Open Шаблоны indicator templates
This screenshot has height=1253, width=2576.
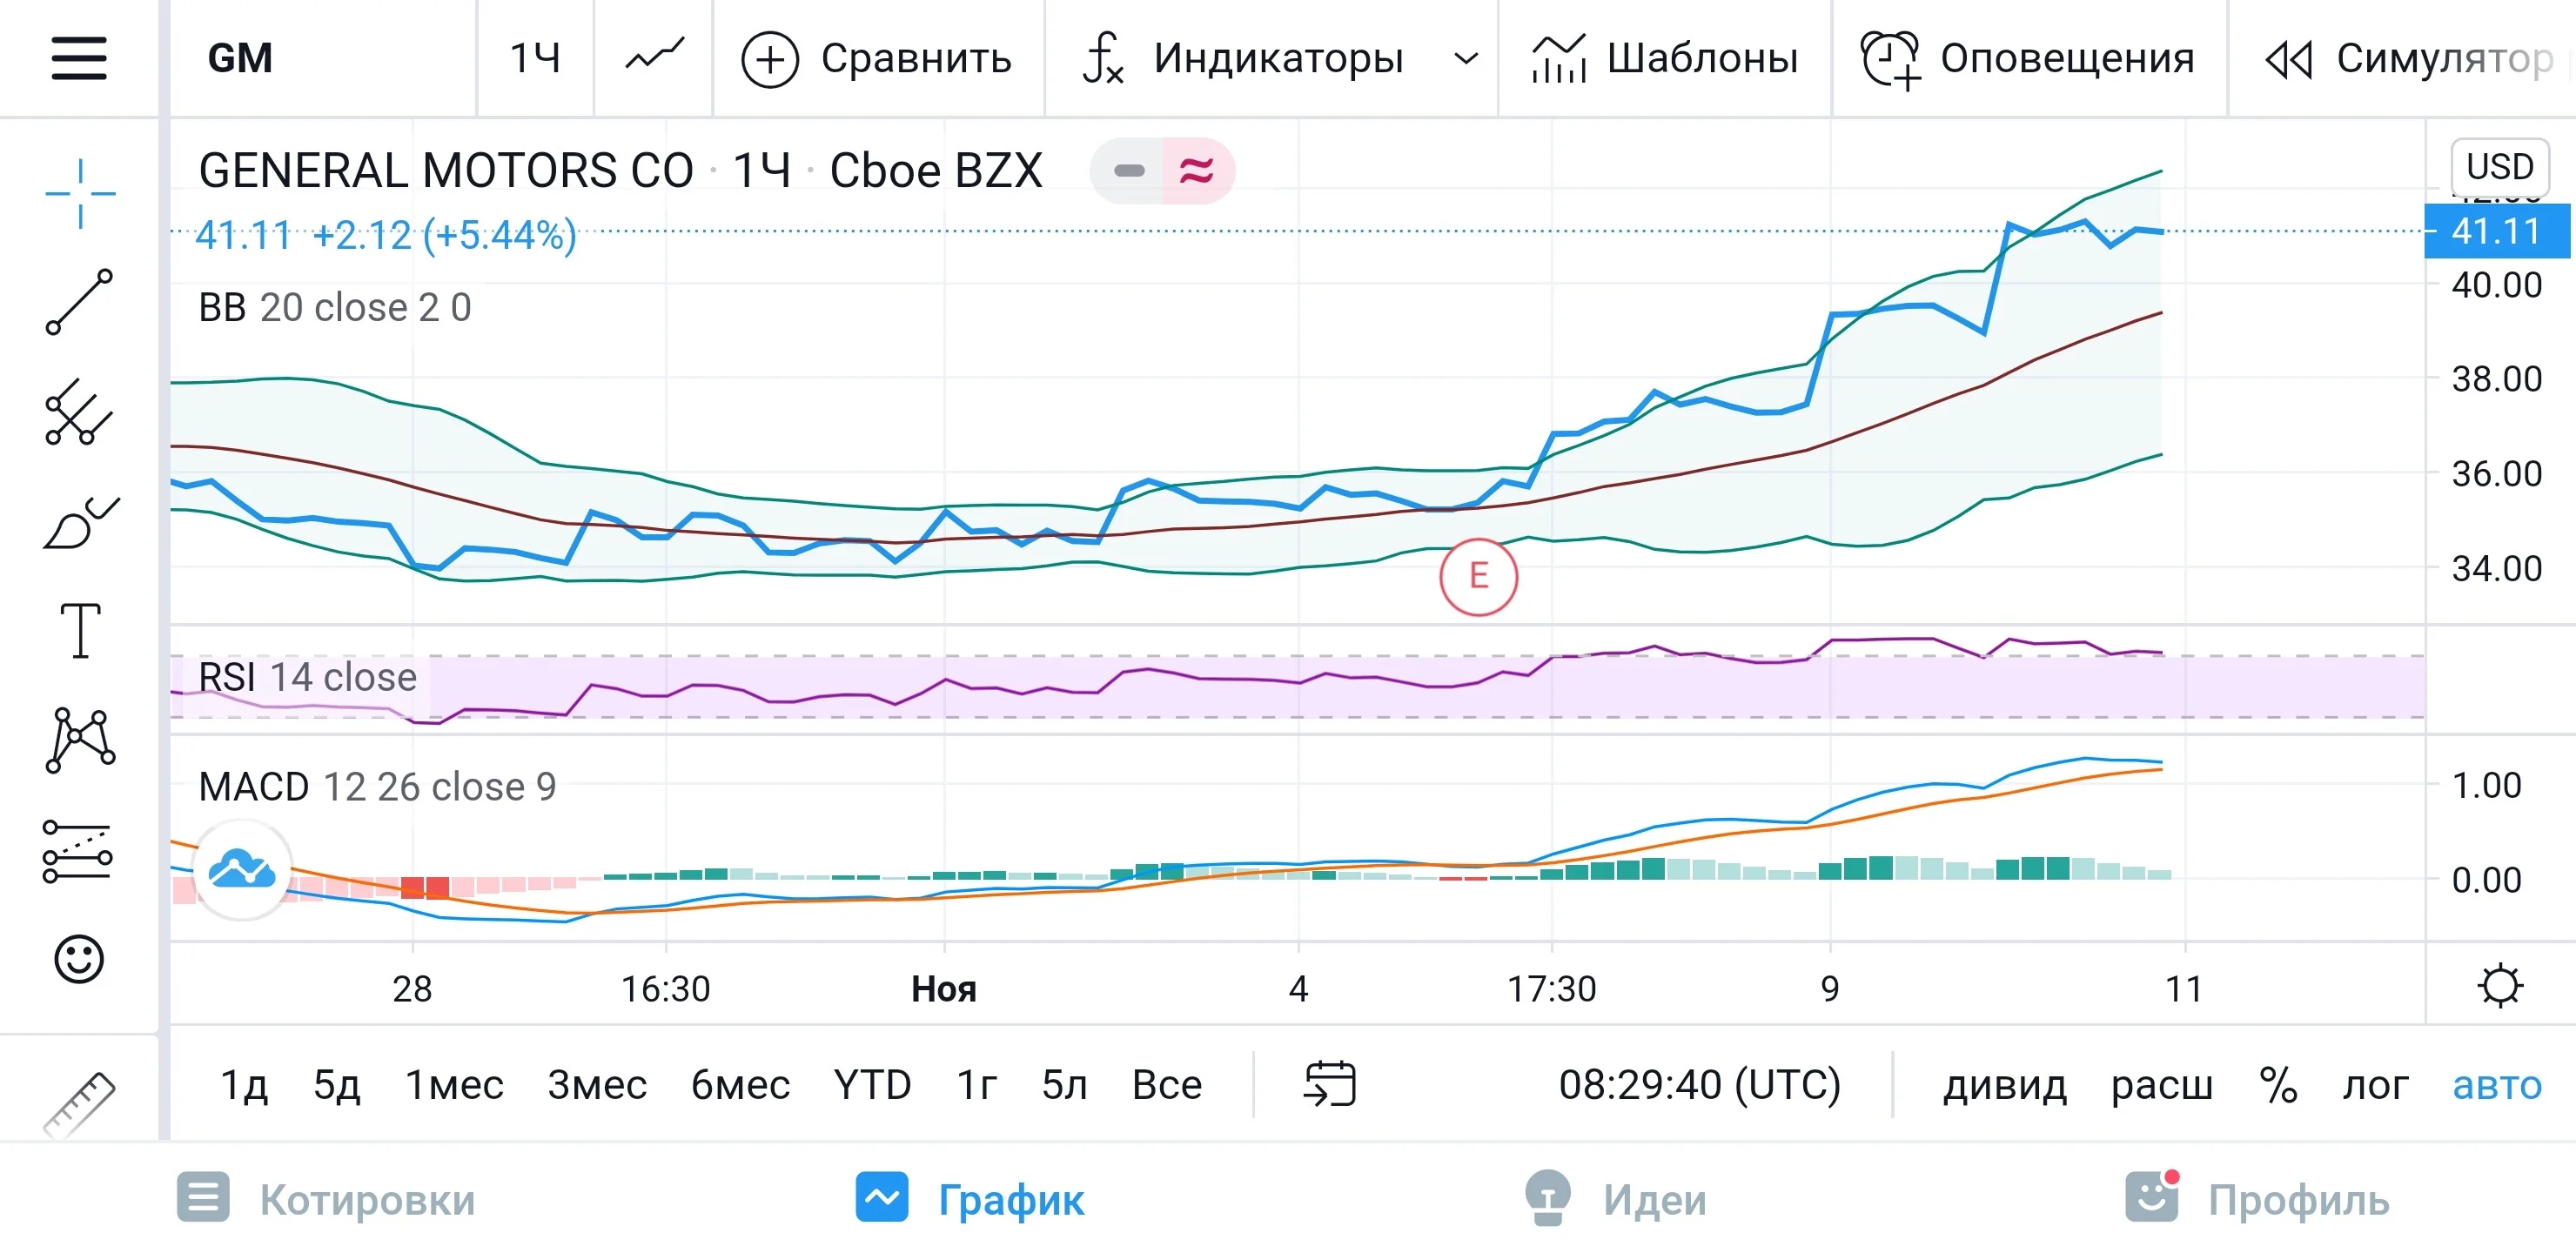(x=1665, y=58)
